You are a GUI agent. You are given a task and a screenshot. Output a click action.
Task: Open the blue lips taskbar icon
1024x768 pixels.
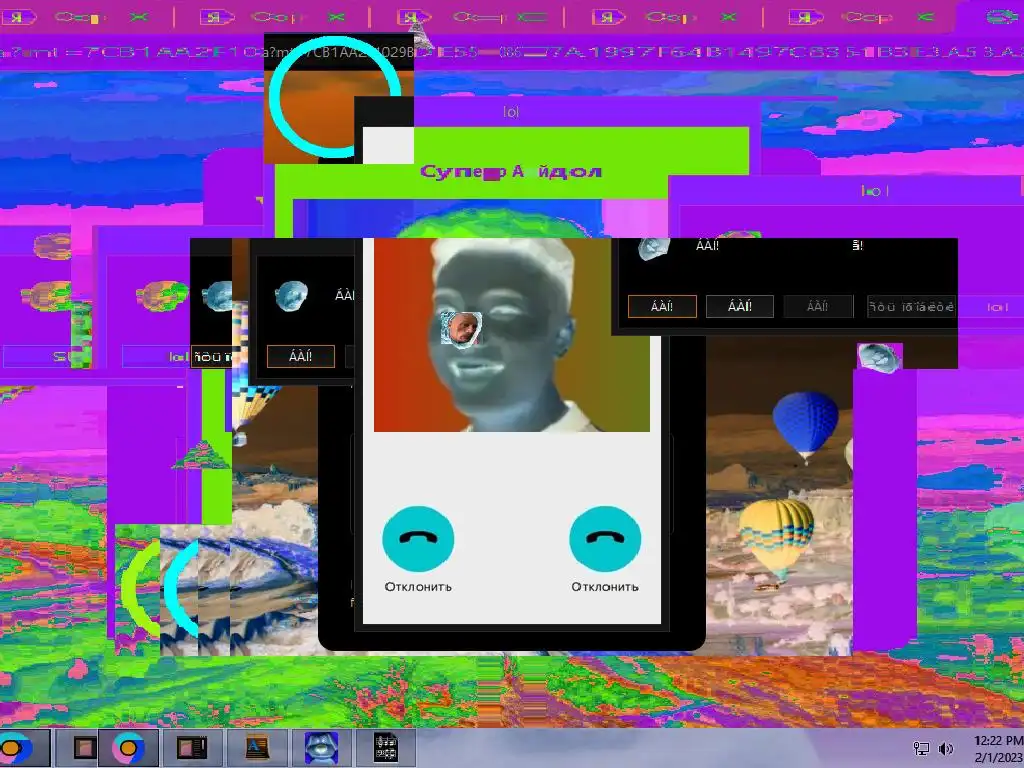tap(321, 747)
